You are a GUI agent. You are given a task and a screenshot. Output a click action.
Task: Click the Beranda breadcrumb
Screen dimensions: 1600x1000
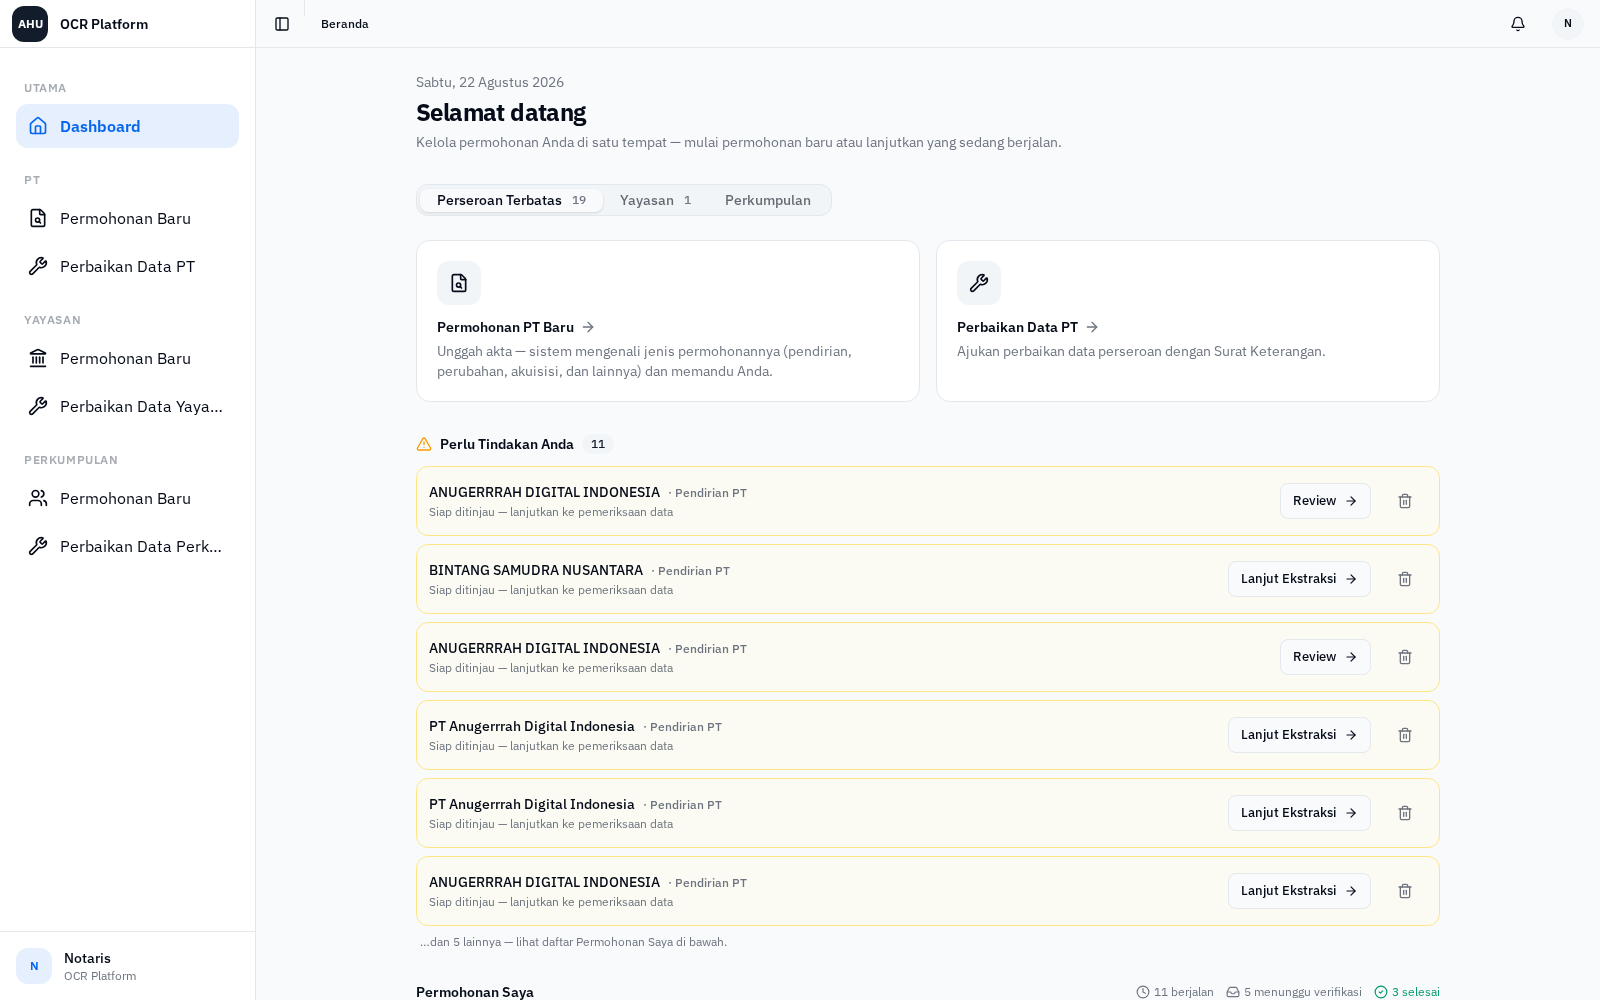[345, 24]
